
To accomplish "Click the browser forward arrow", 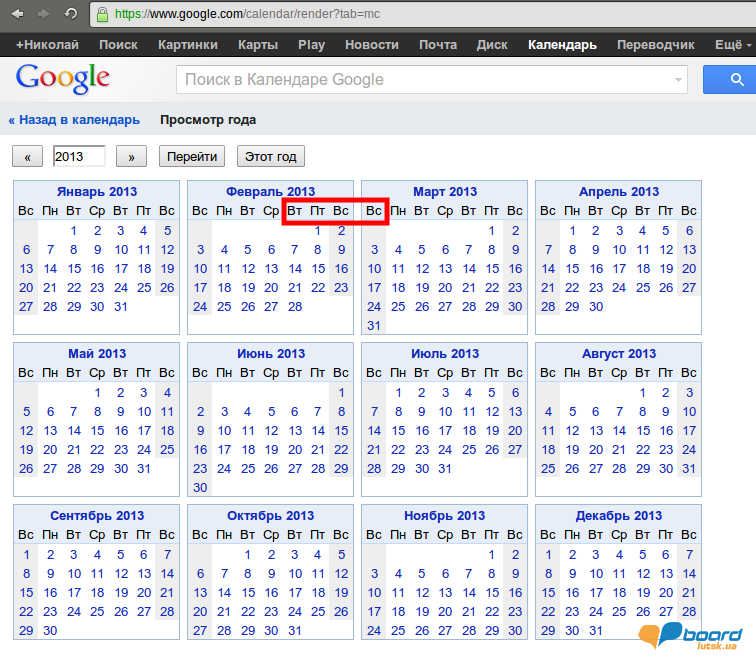I will point(44,14).
